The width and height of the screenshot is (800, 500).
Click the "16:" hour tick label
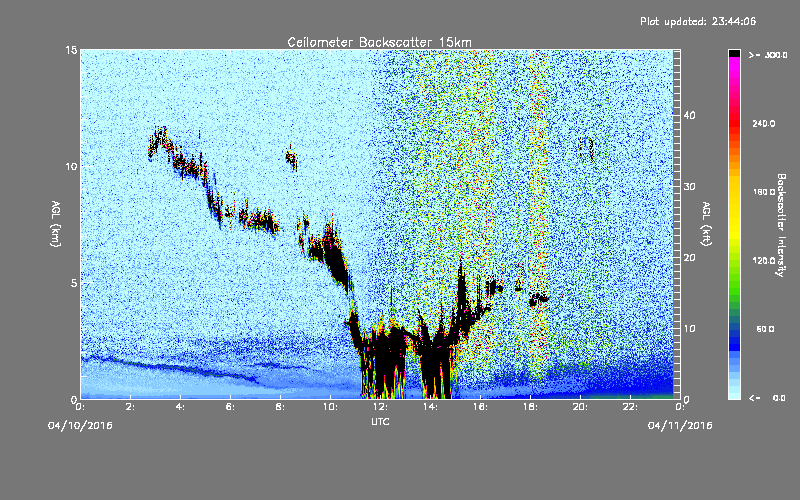pos(480,407)
